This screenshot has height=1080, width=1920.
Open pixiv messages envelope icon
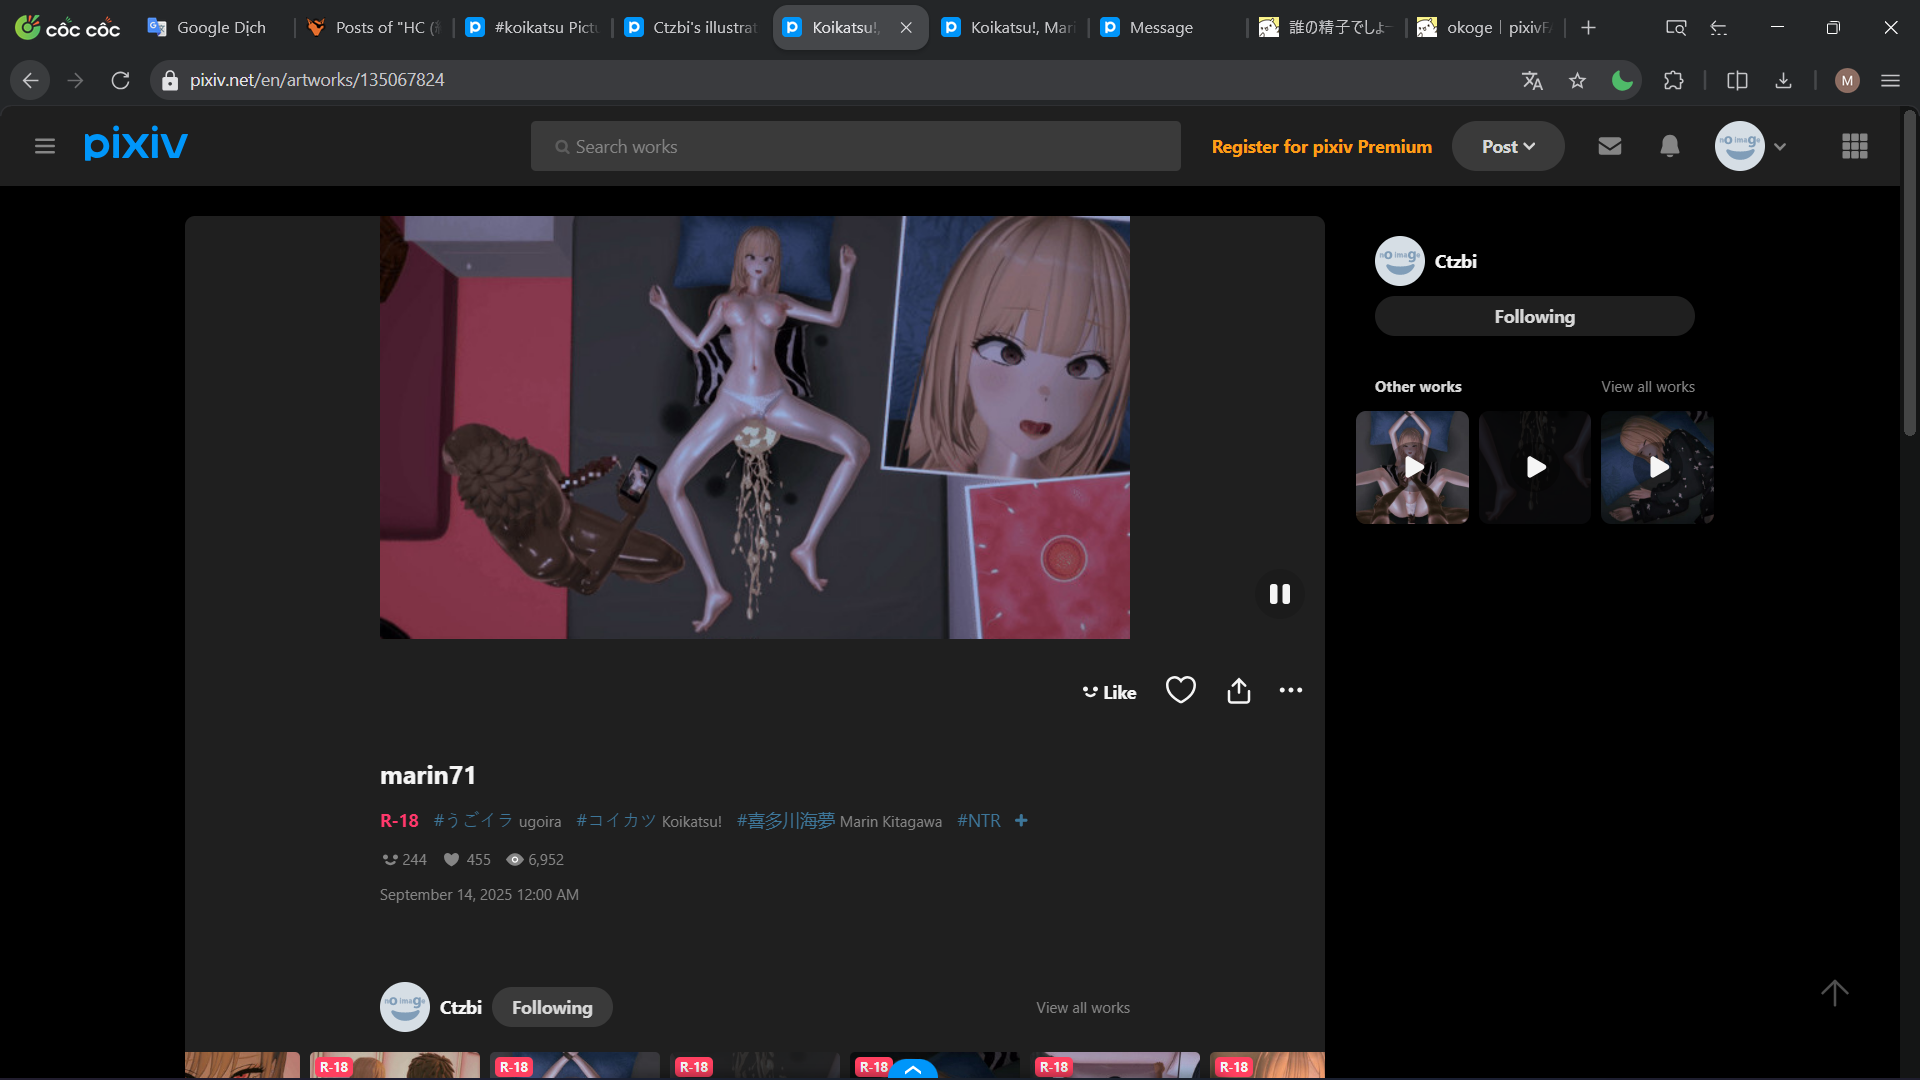coord(1610,146)
